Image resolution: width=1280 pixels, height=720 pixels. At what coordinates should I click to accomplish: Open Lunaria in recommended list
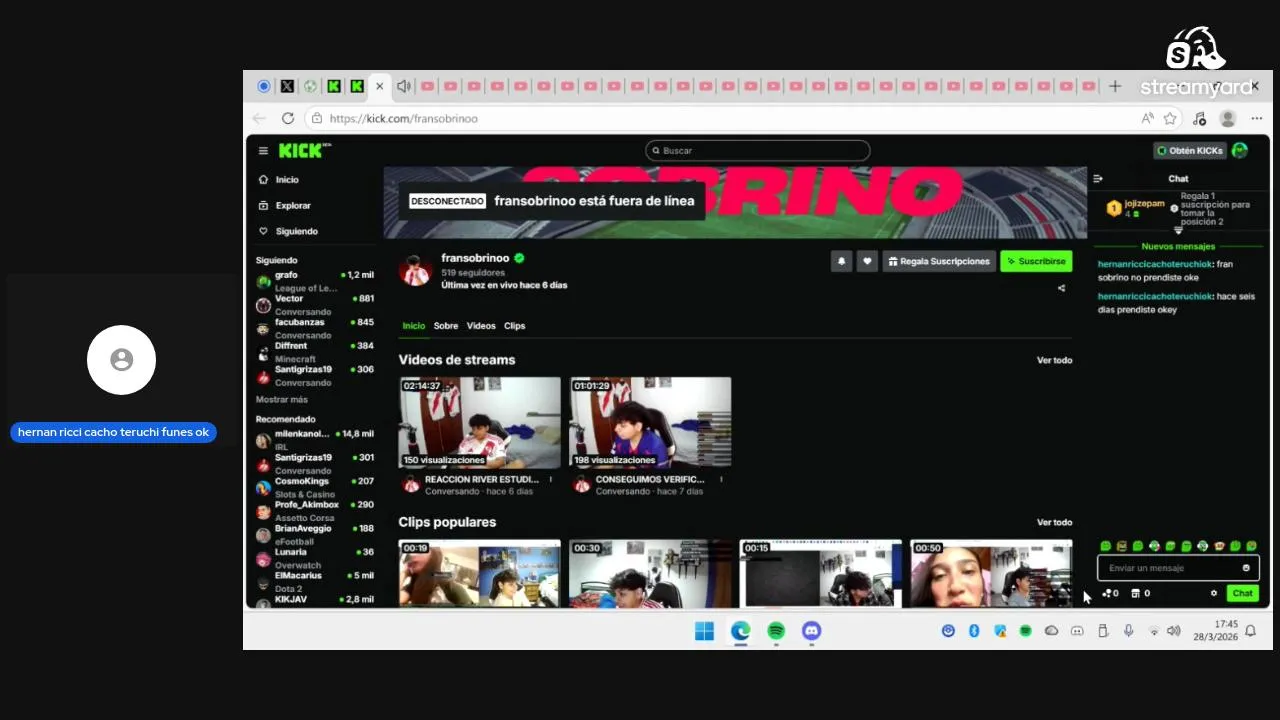315,558
